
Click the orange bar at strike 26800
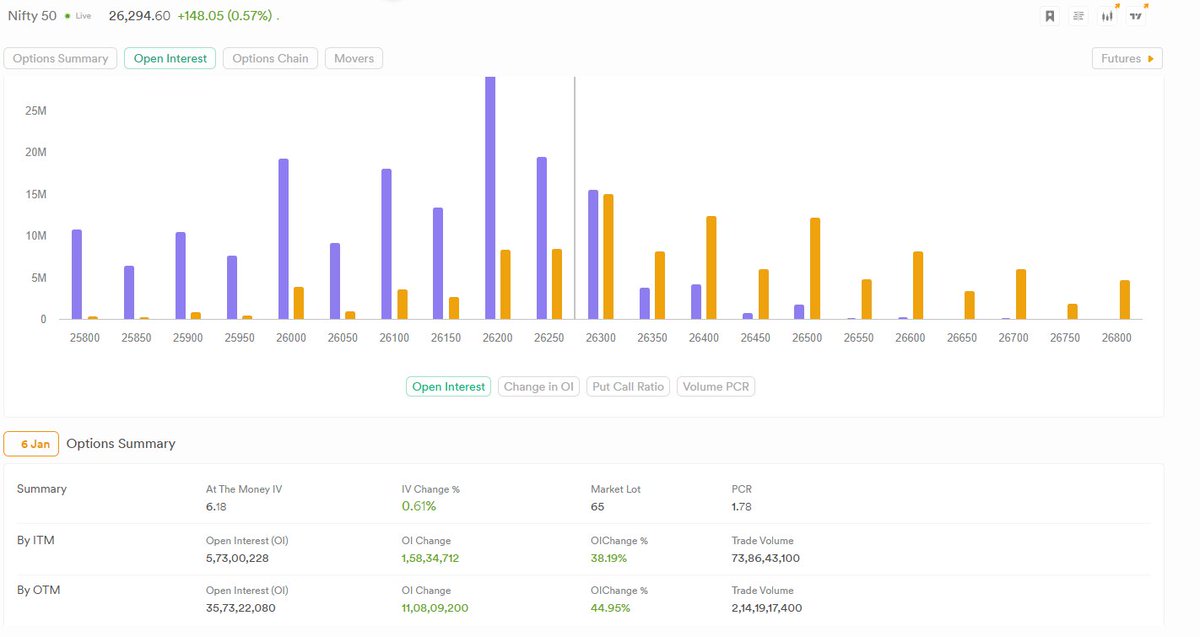click(1125, 300)
